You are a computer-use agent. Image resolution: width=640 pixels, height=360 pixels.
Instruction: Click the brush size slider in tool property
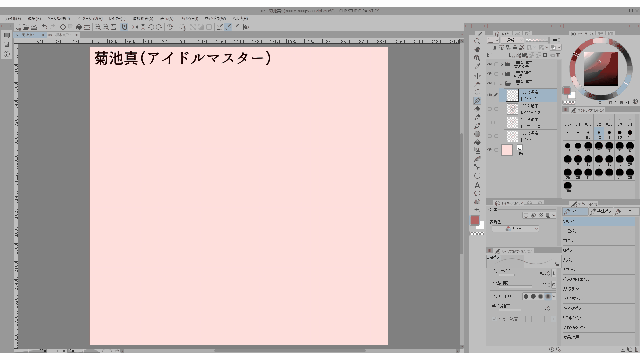[507, 275]
